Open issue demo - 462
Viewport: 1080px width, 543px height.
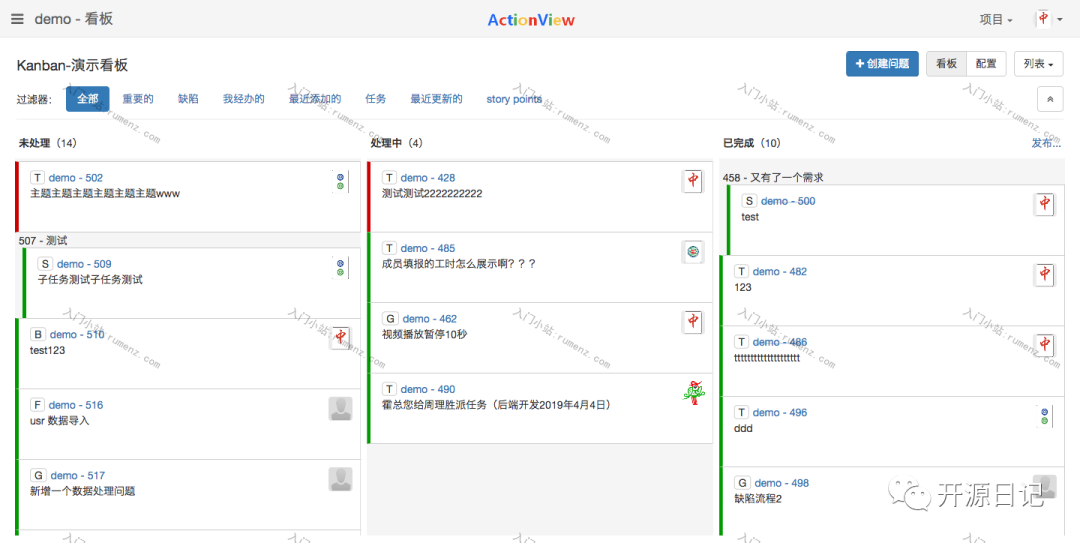[430, 319]
